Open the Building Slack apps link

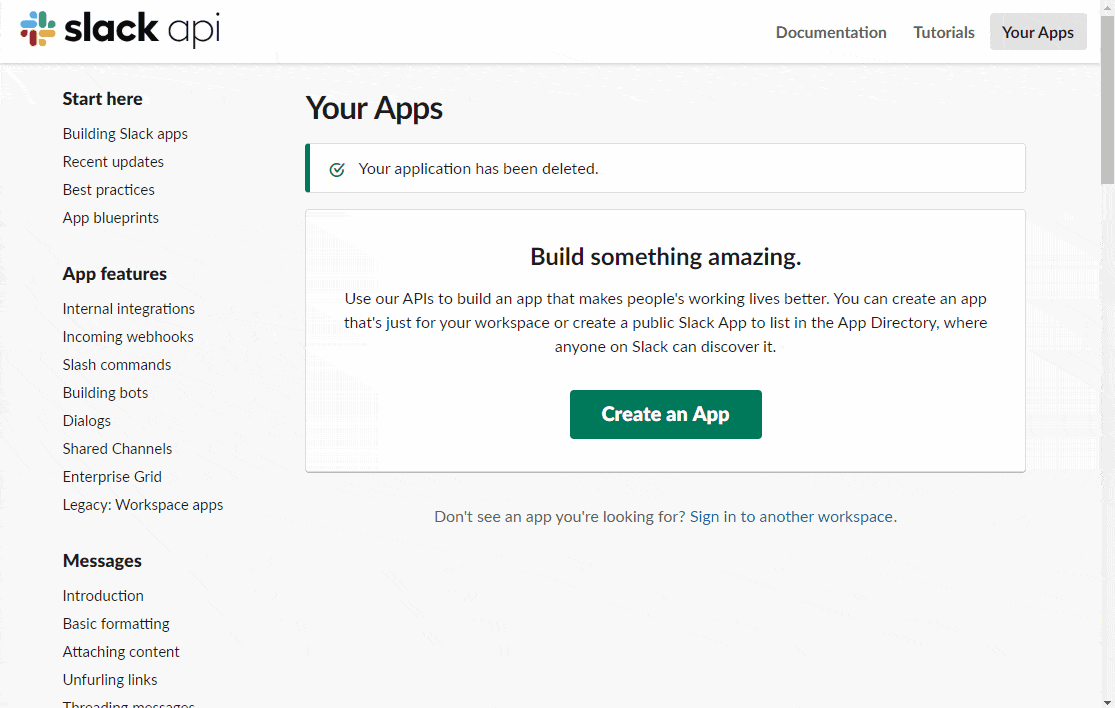tap(125, 134)
